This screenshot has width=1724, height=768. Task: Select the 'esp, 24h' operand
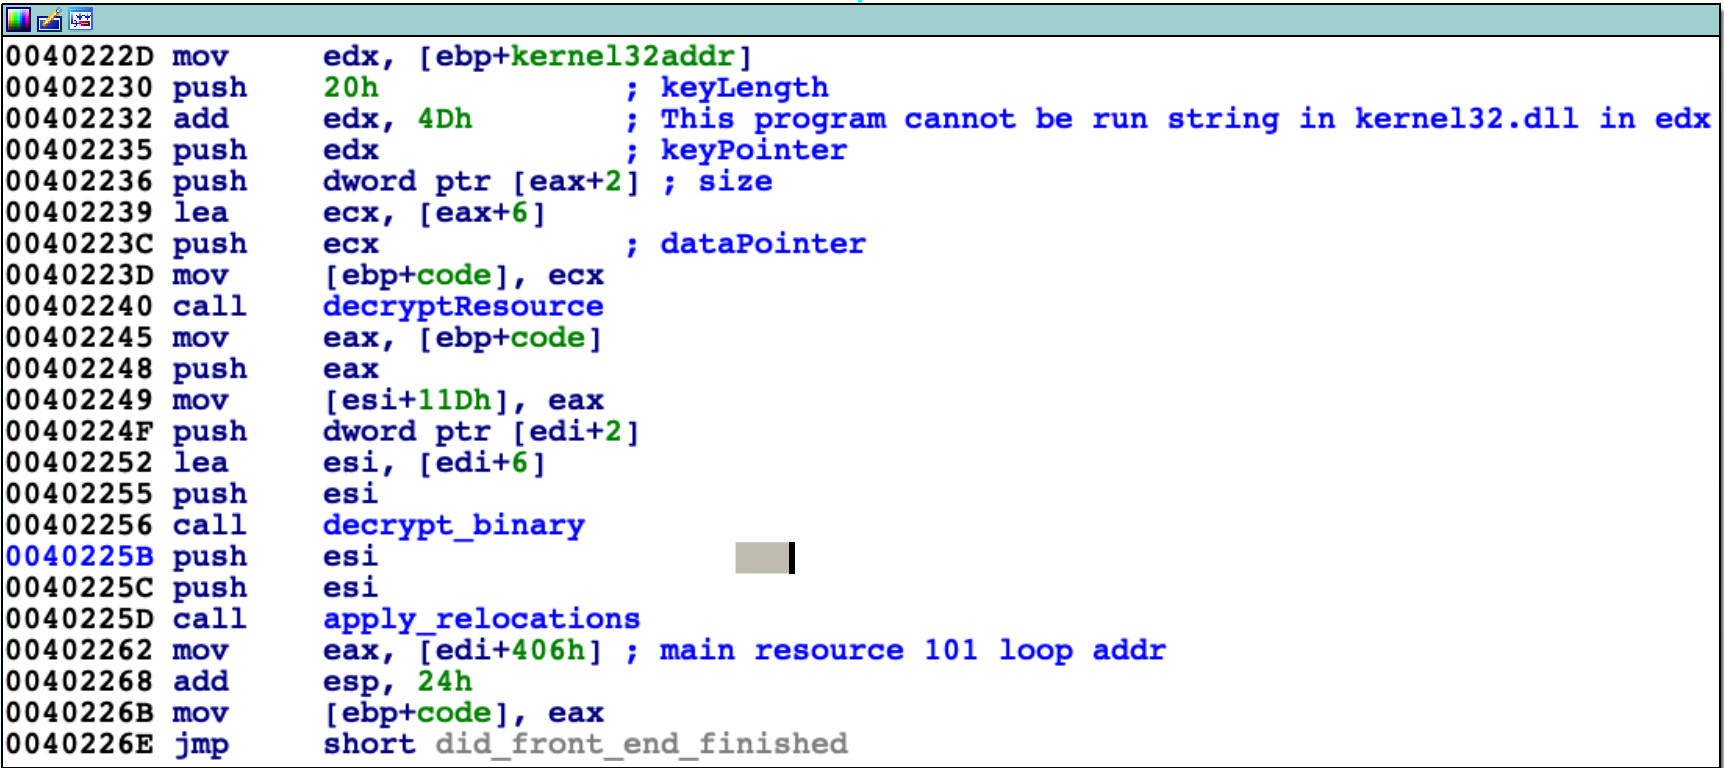397,681
